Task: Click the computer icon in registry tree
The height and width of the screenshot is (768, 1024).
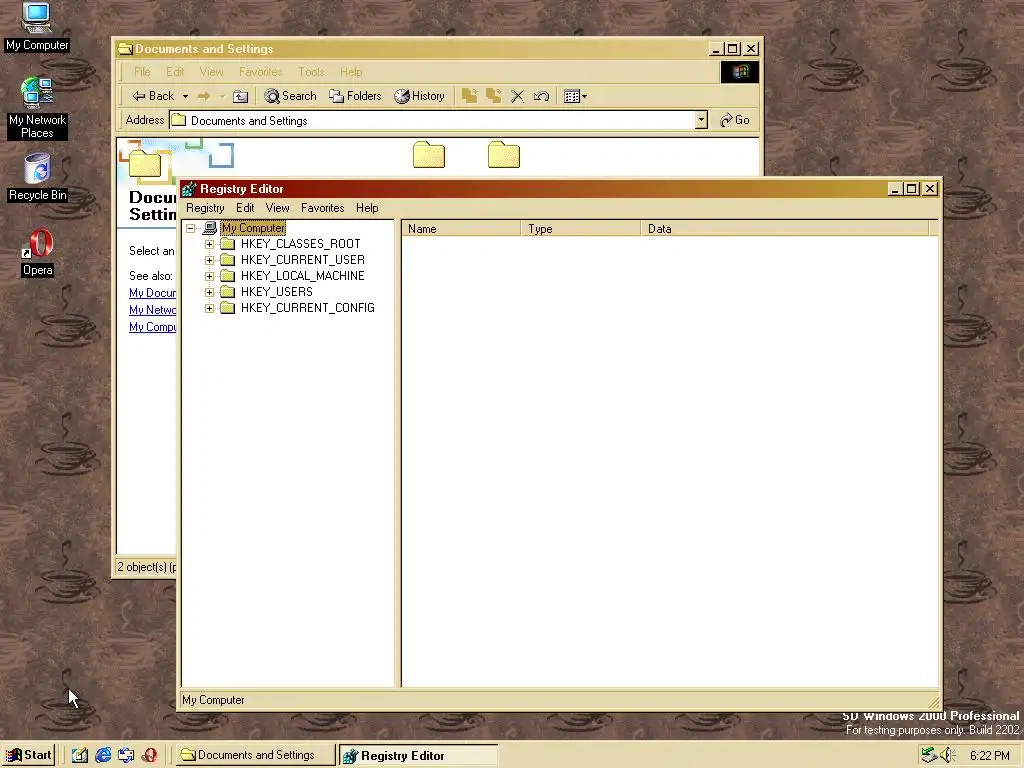Action: tap(210, 228)
